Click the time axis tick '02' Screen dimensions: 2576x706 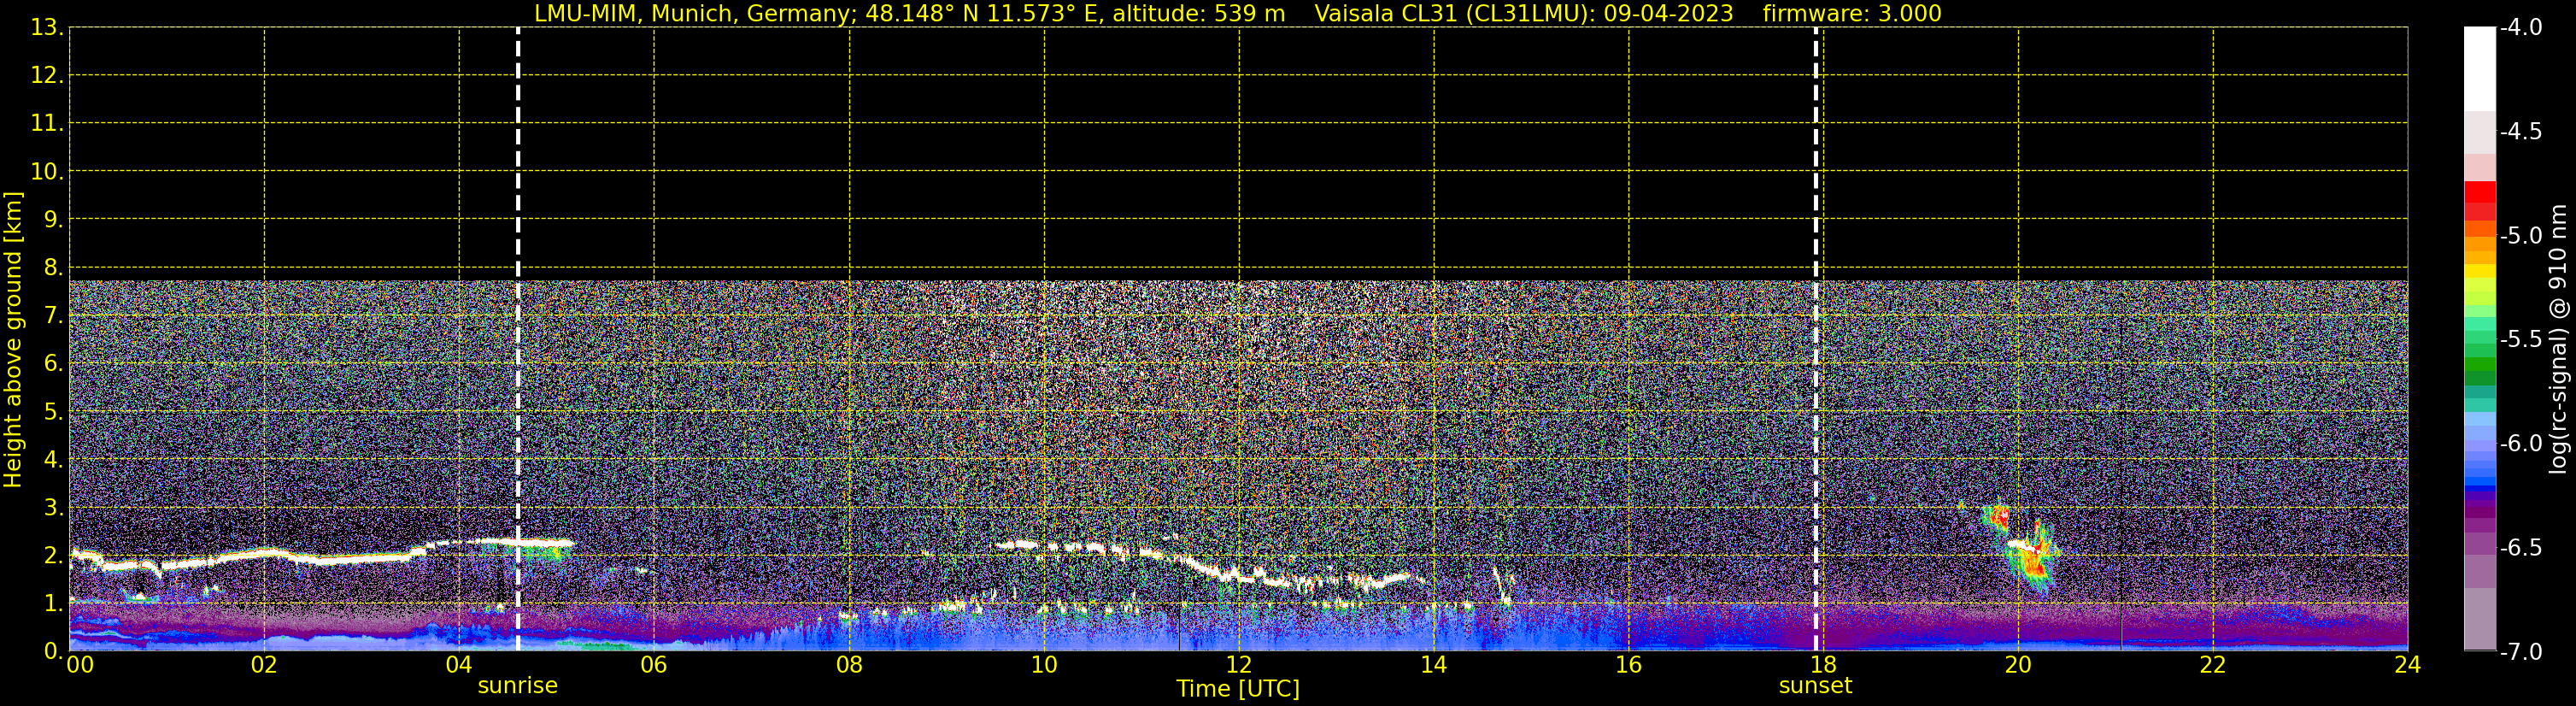pyautogui.click(x=264, y=665)
